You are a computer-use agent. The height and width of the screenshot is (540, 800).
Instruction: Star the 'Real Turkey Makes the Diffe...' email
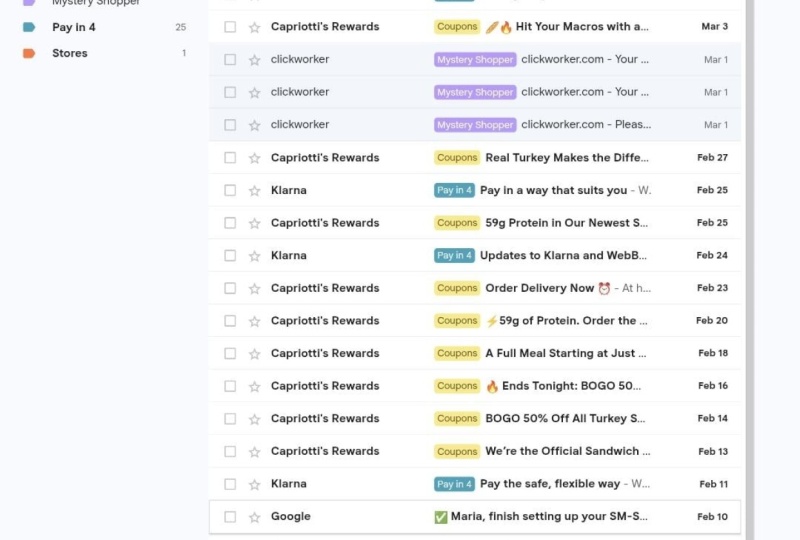pos(255,158)
